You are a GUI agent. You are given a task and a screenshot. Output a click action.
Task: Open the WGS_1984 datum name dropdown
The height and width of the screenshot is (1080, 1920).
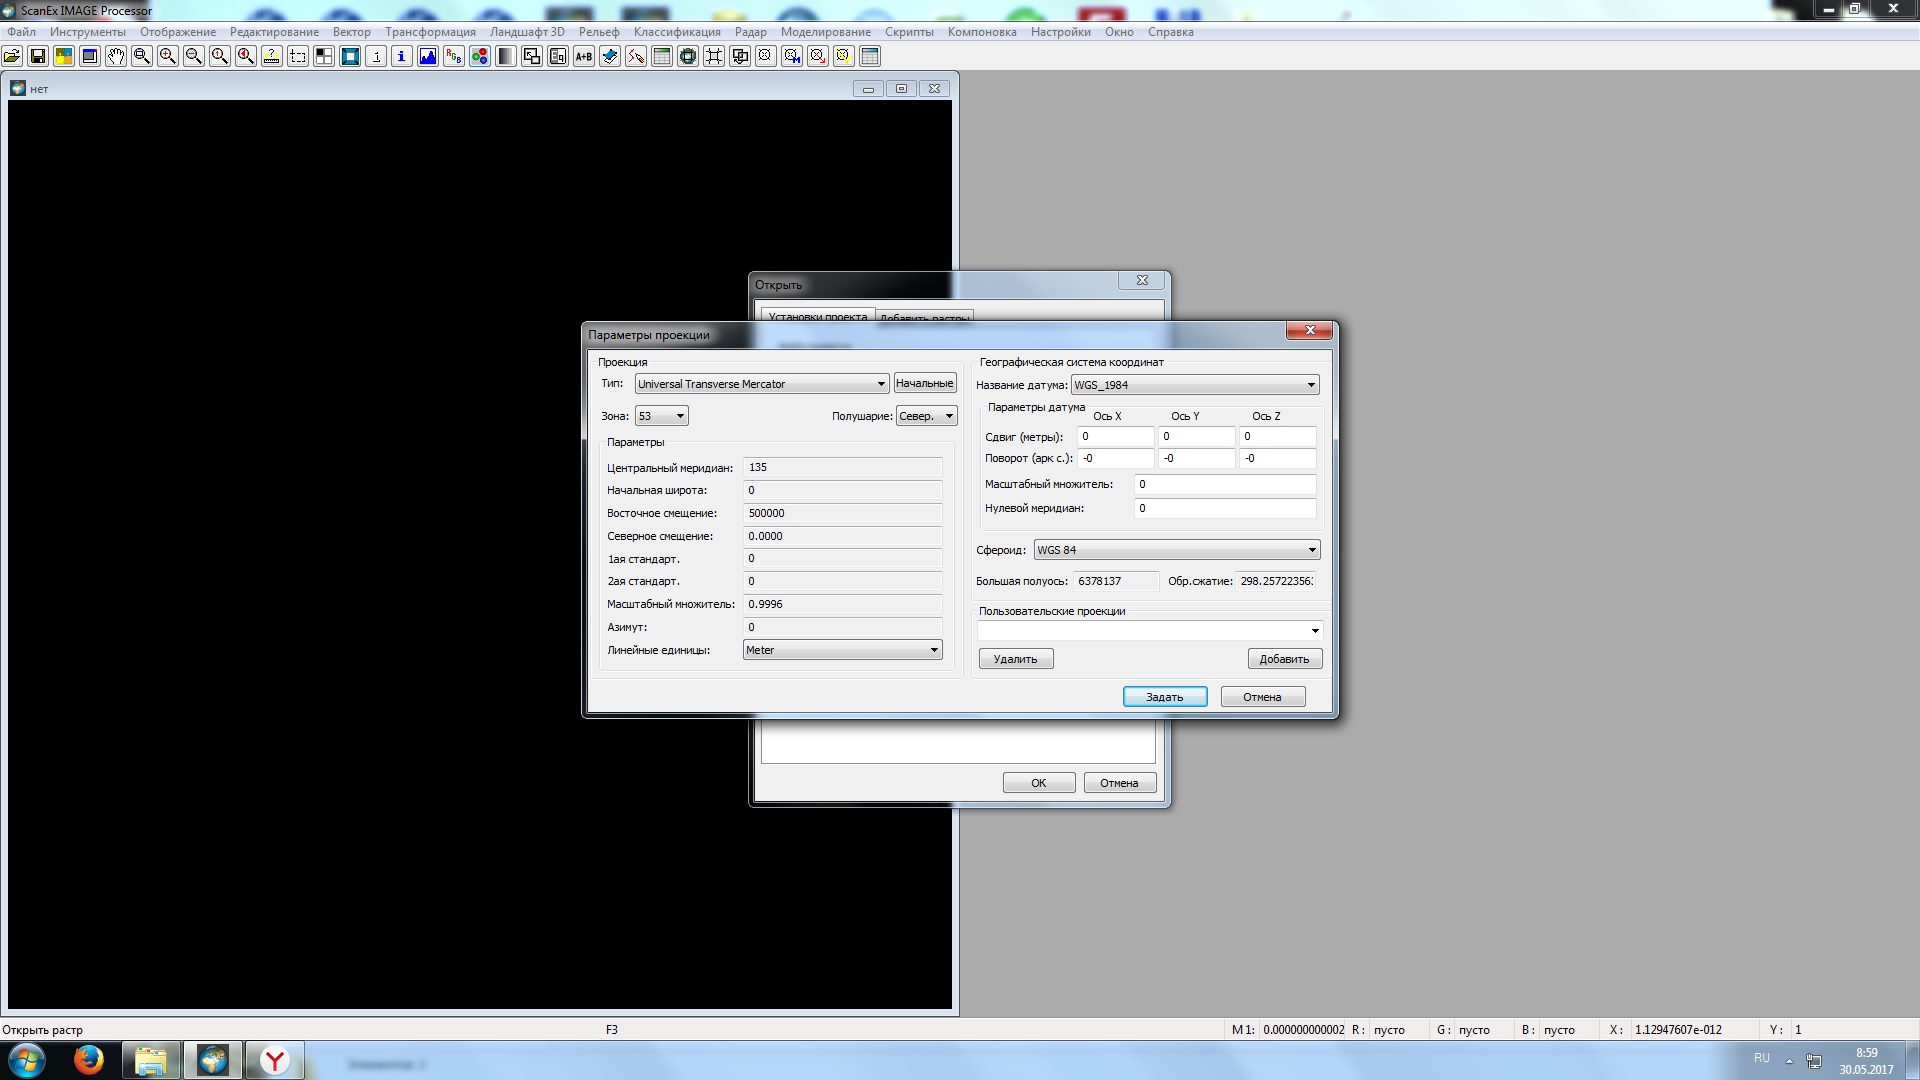click(x=1310, y=385)
